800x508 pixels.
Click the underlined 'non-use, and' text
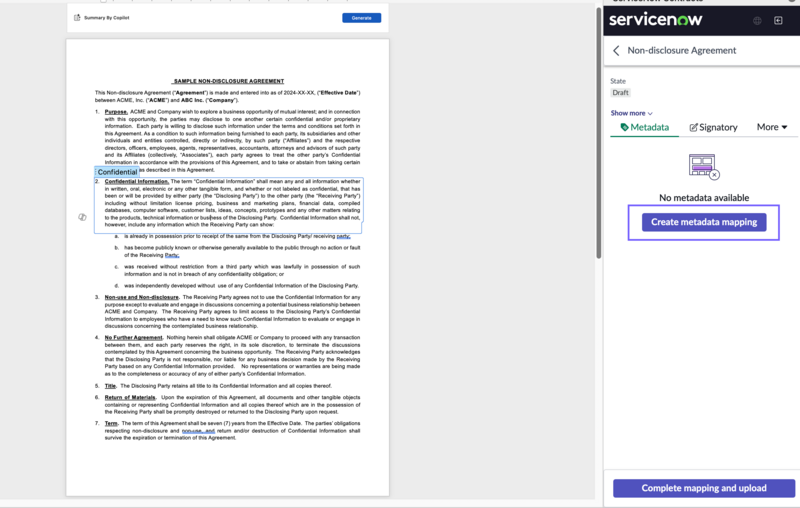click(198, 431)
